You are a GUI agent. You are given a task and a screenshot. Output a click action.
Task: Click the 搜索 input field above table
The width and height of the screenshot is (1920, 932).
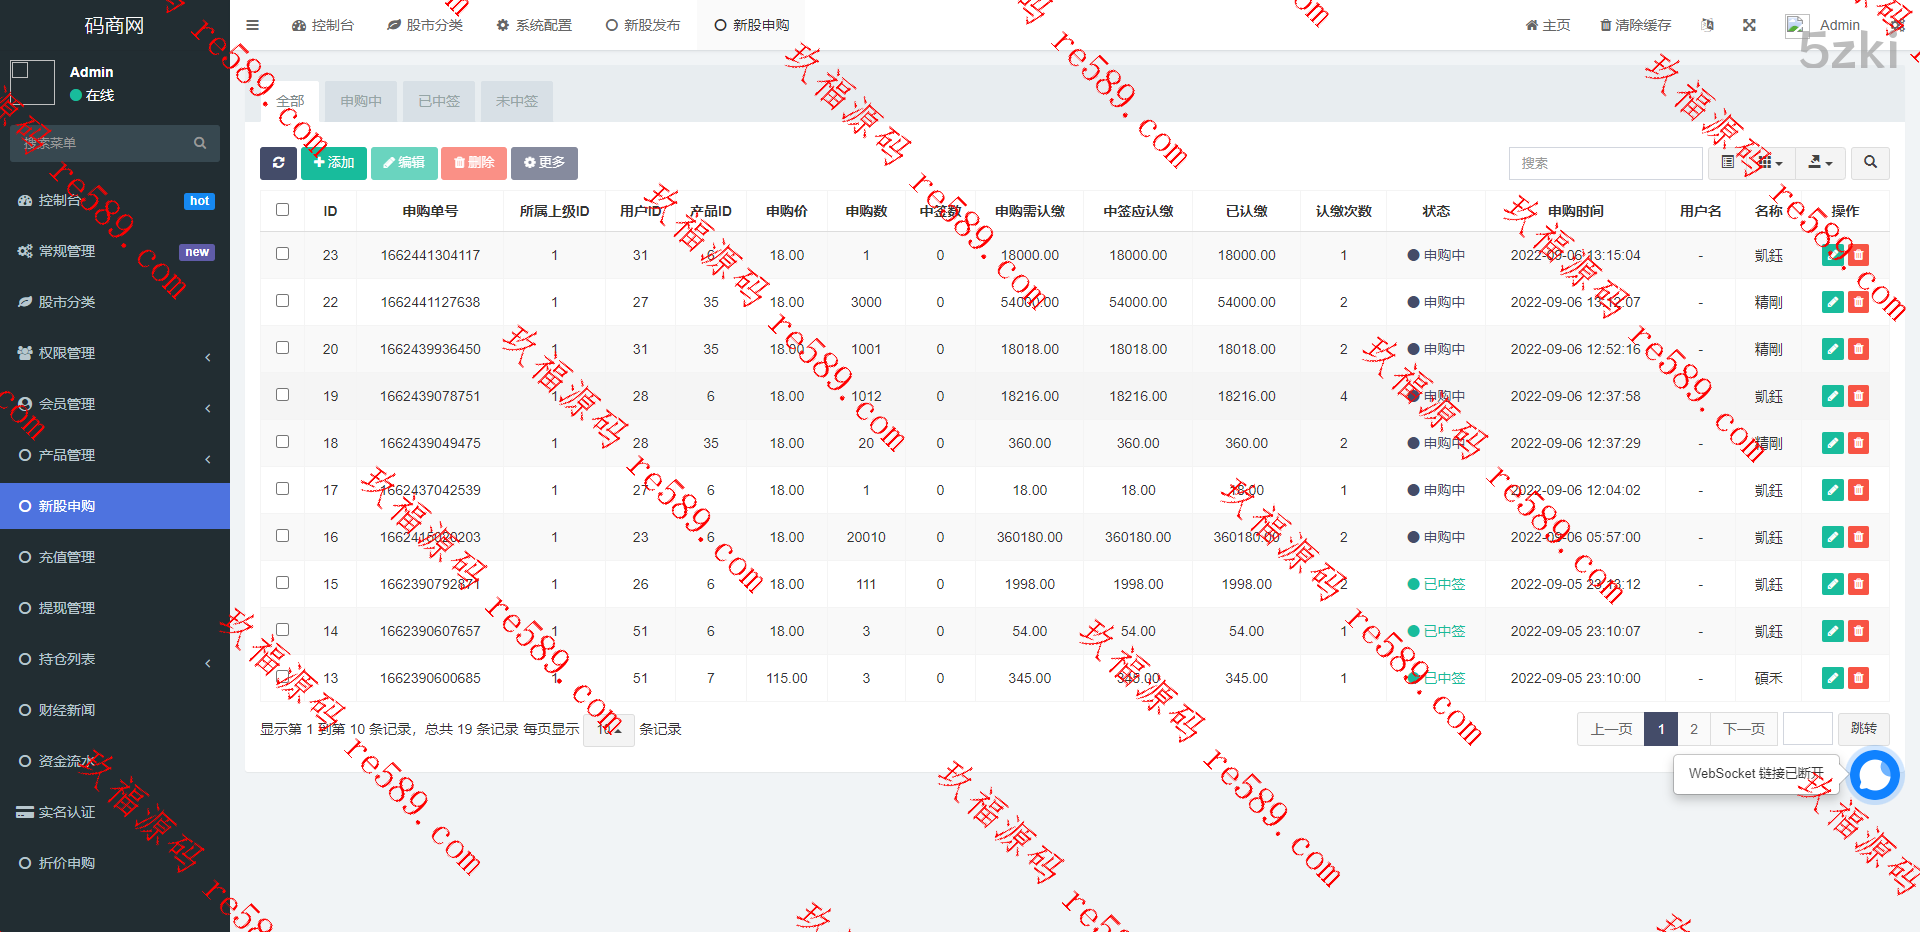click(1605, 163)
